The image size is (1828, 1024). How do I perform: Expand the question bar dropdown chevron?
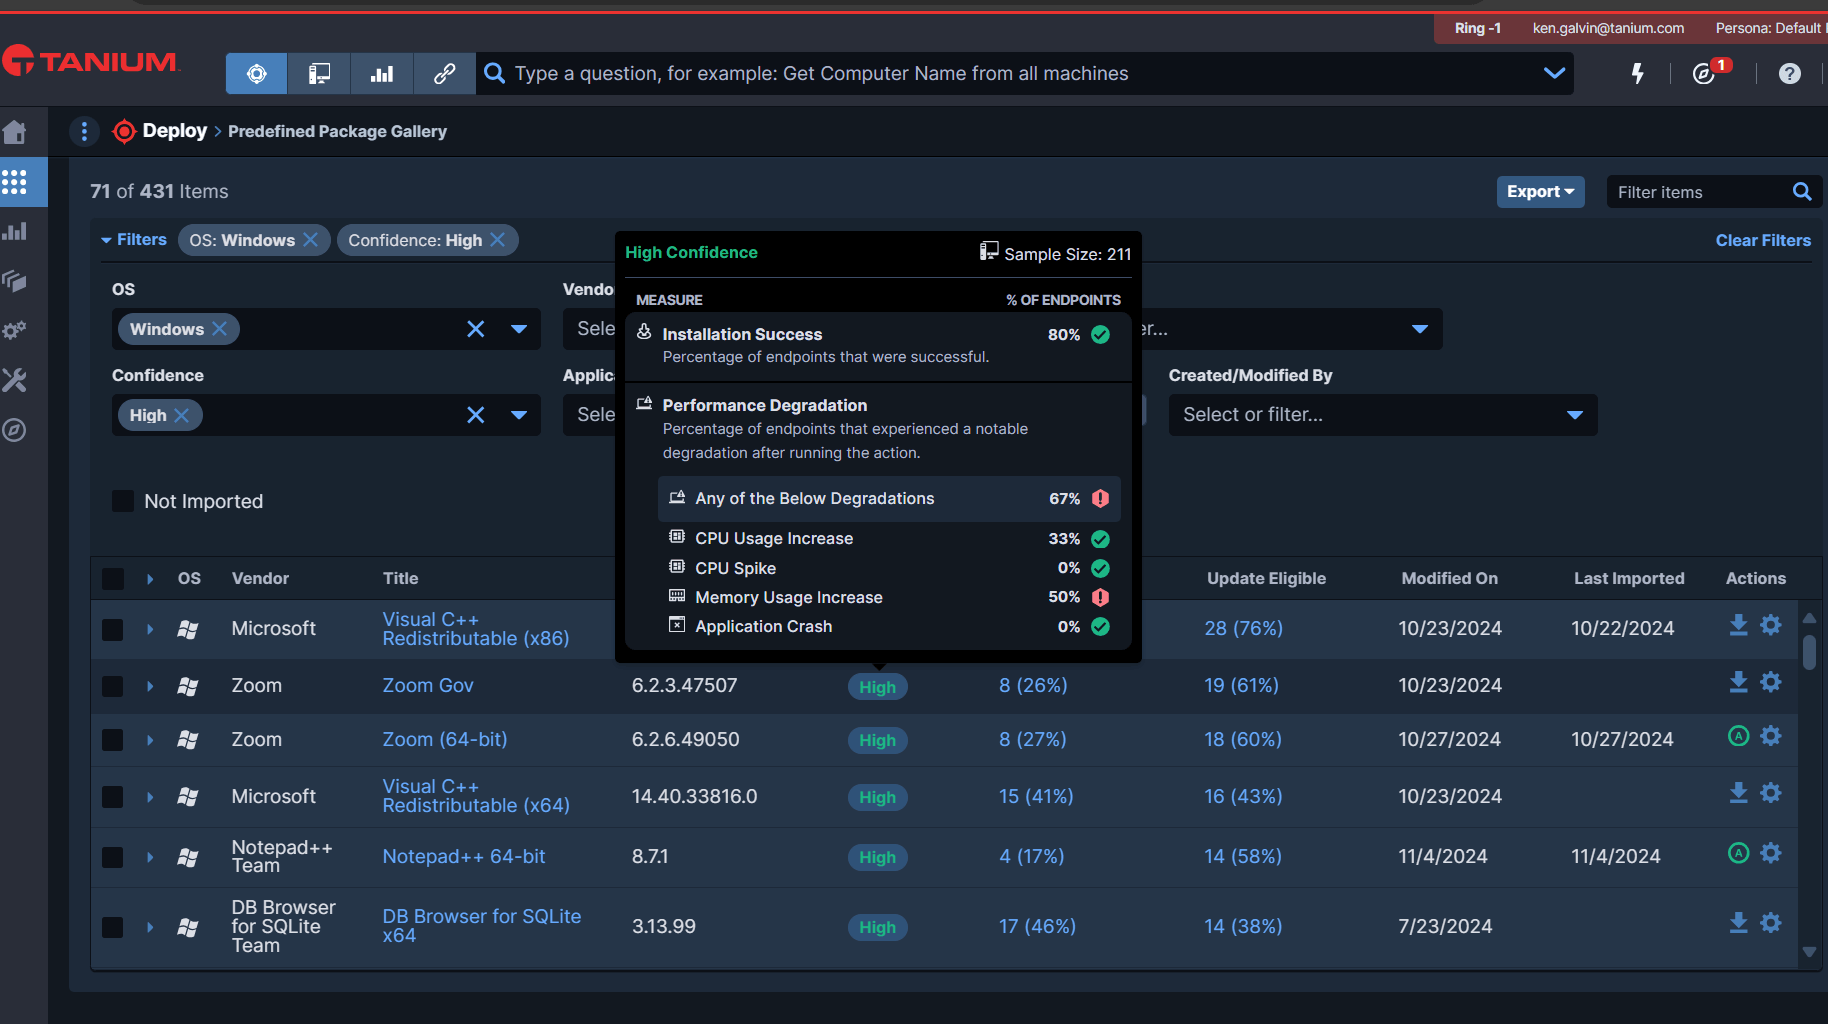[1554, 73]
